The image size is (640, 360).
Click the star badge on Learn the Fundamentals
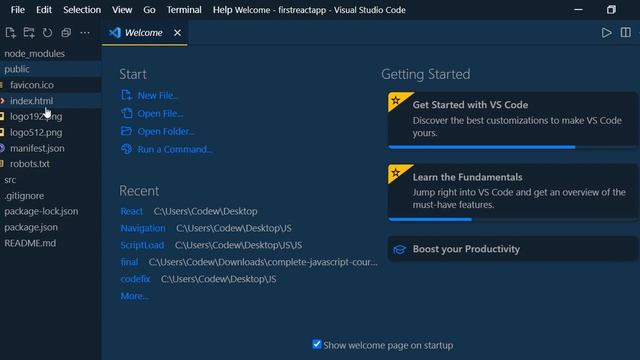pos(396,172)
